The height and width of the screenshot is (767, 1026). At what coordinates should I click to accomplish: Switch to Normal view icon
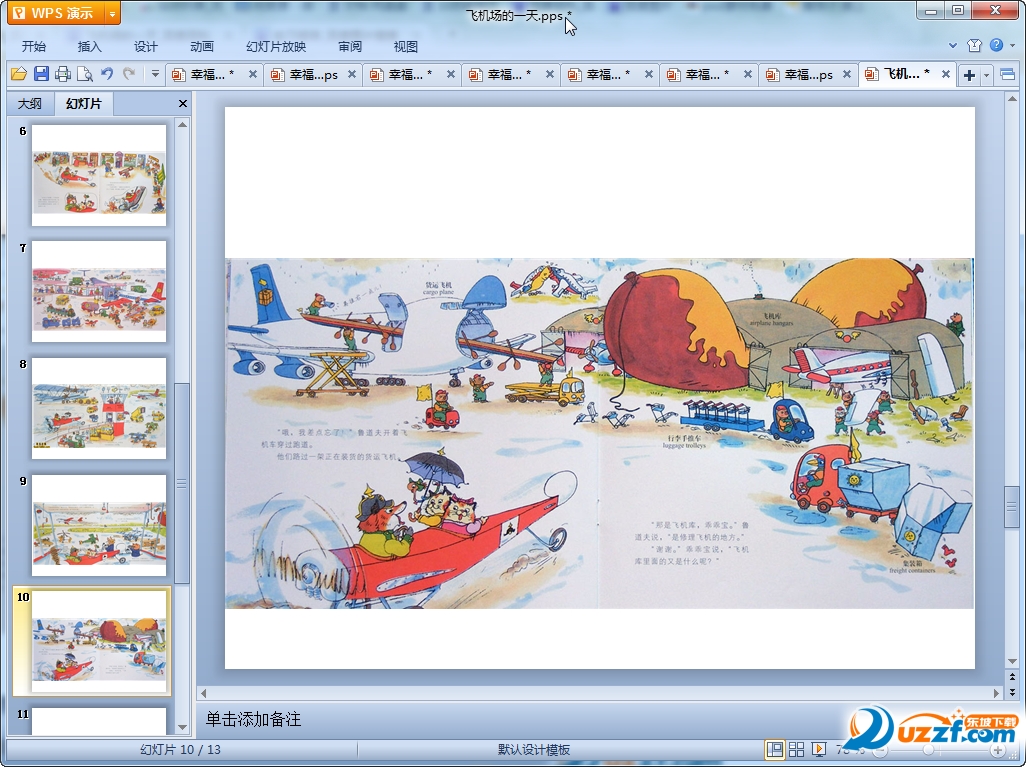775,749
